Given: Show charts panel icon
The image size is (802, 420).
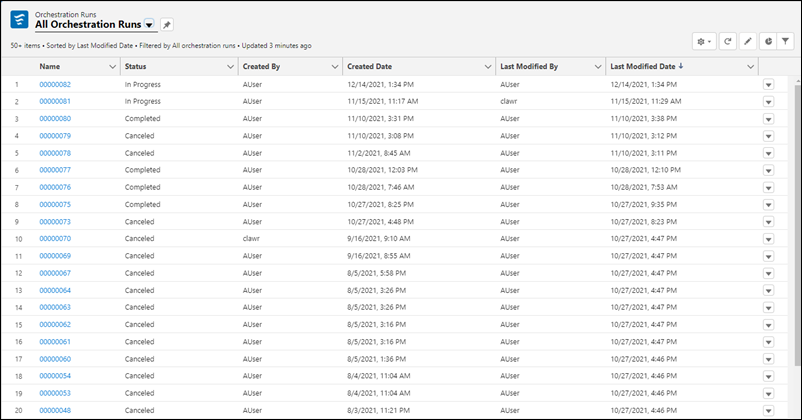Looking at the screenshot, I should [768, 41].
